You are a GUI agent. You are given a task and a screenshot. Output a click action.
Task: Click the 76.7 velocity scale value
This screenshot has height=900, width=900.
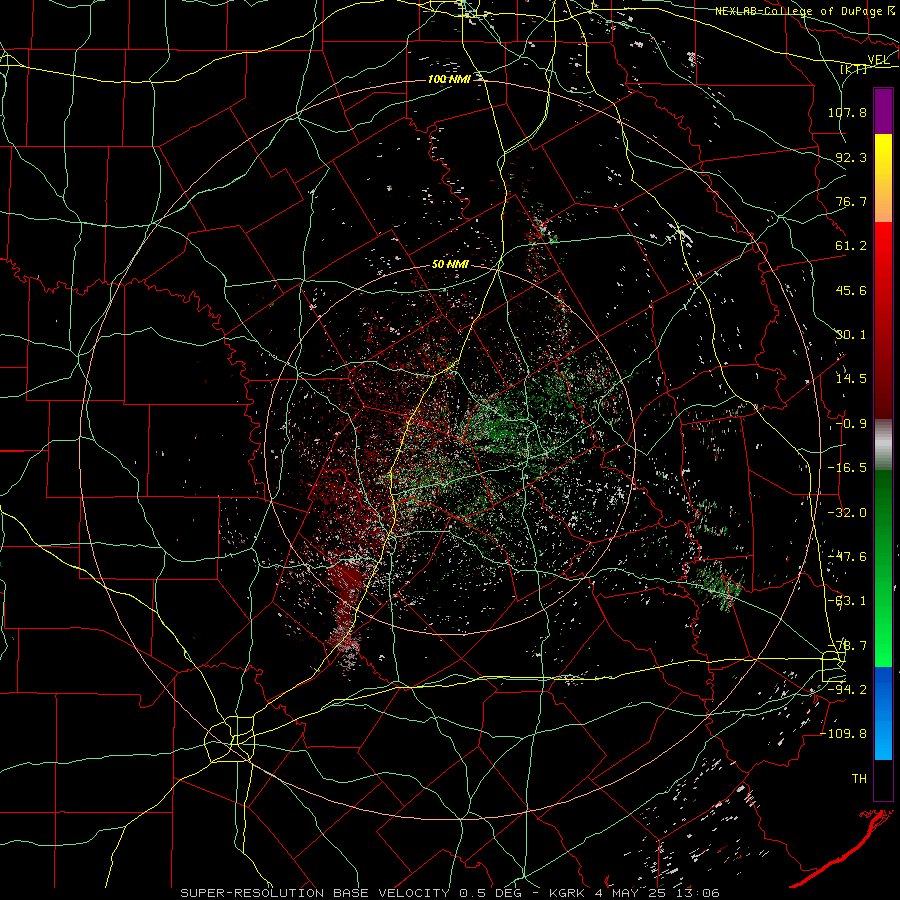point(851,201)
